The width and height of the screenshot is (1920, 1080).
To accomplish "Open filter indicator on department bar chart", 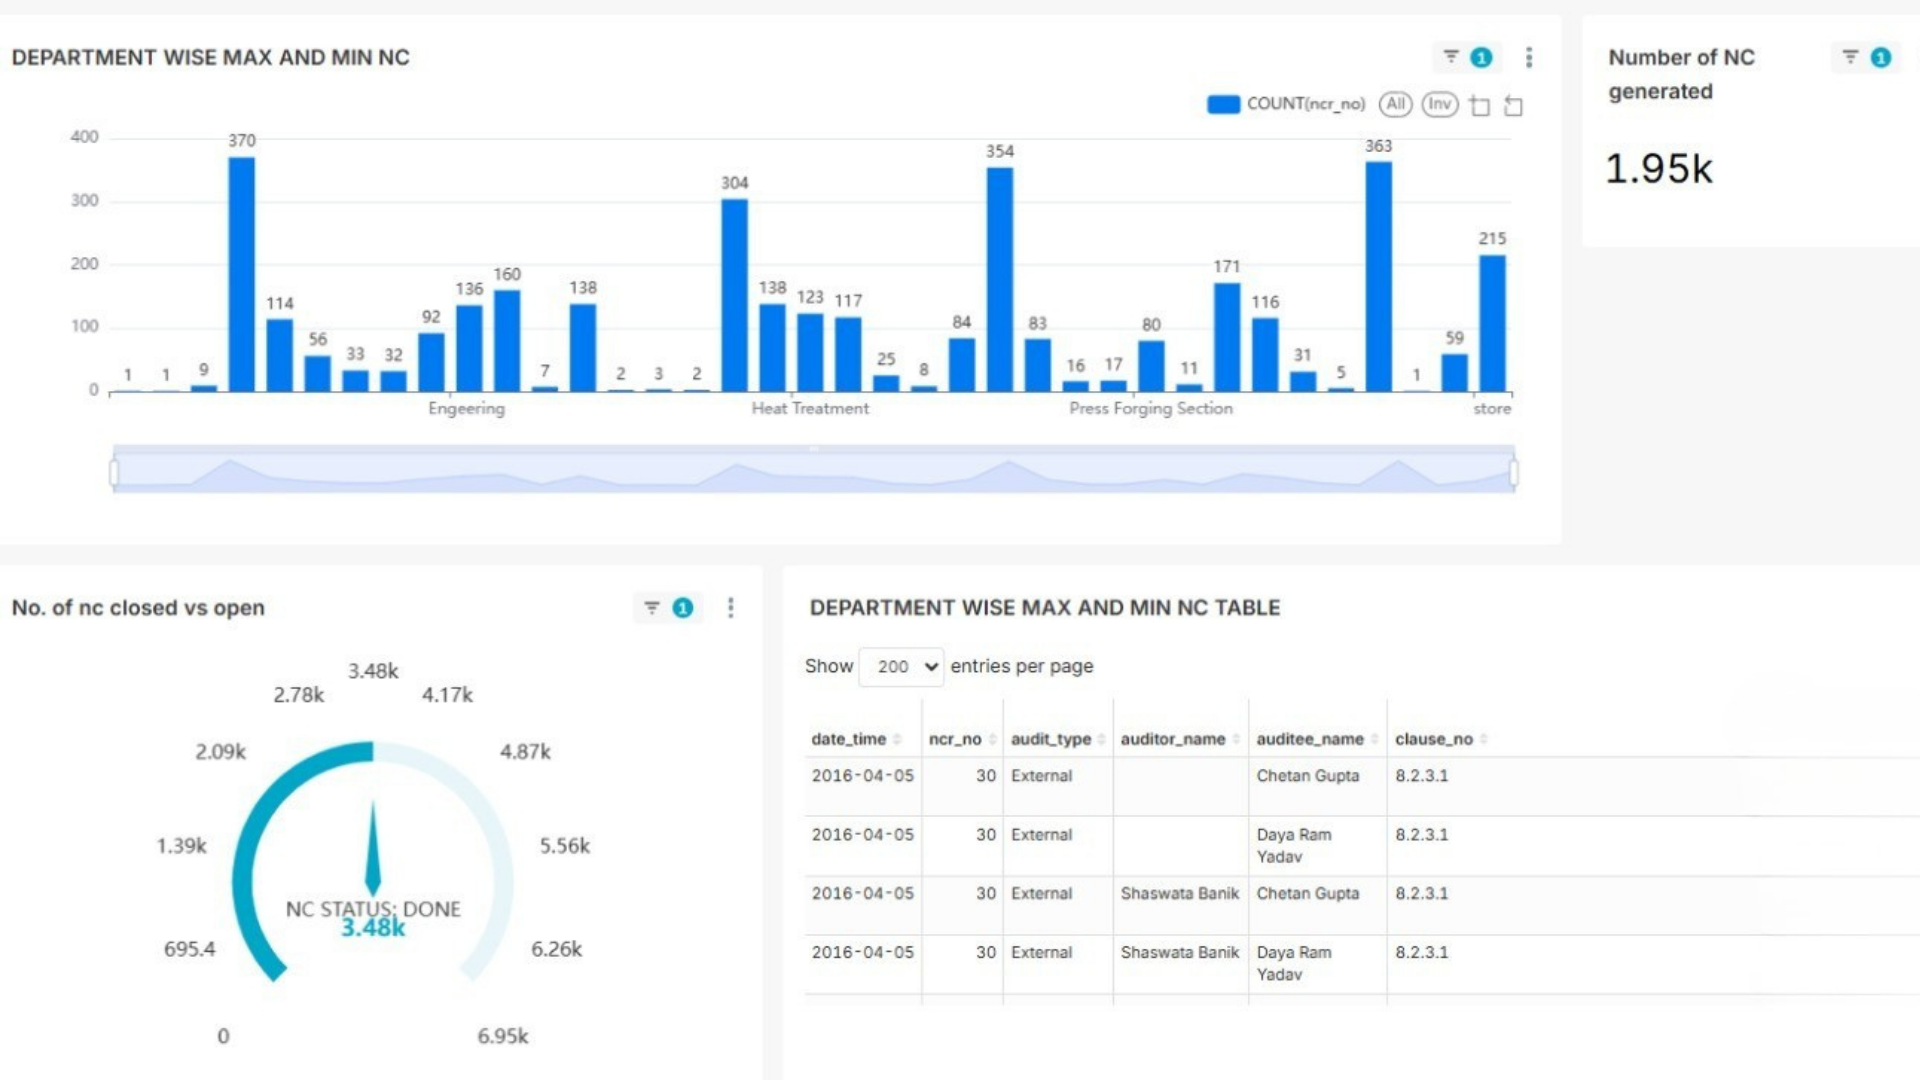I will pos(1467,57).
